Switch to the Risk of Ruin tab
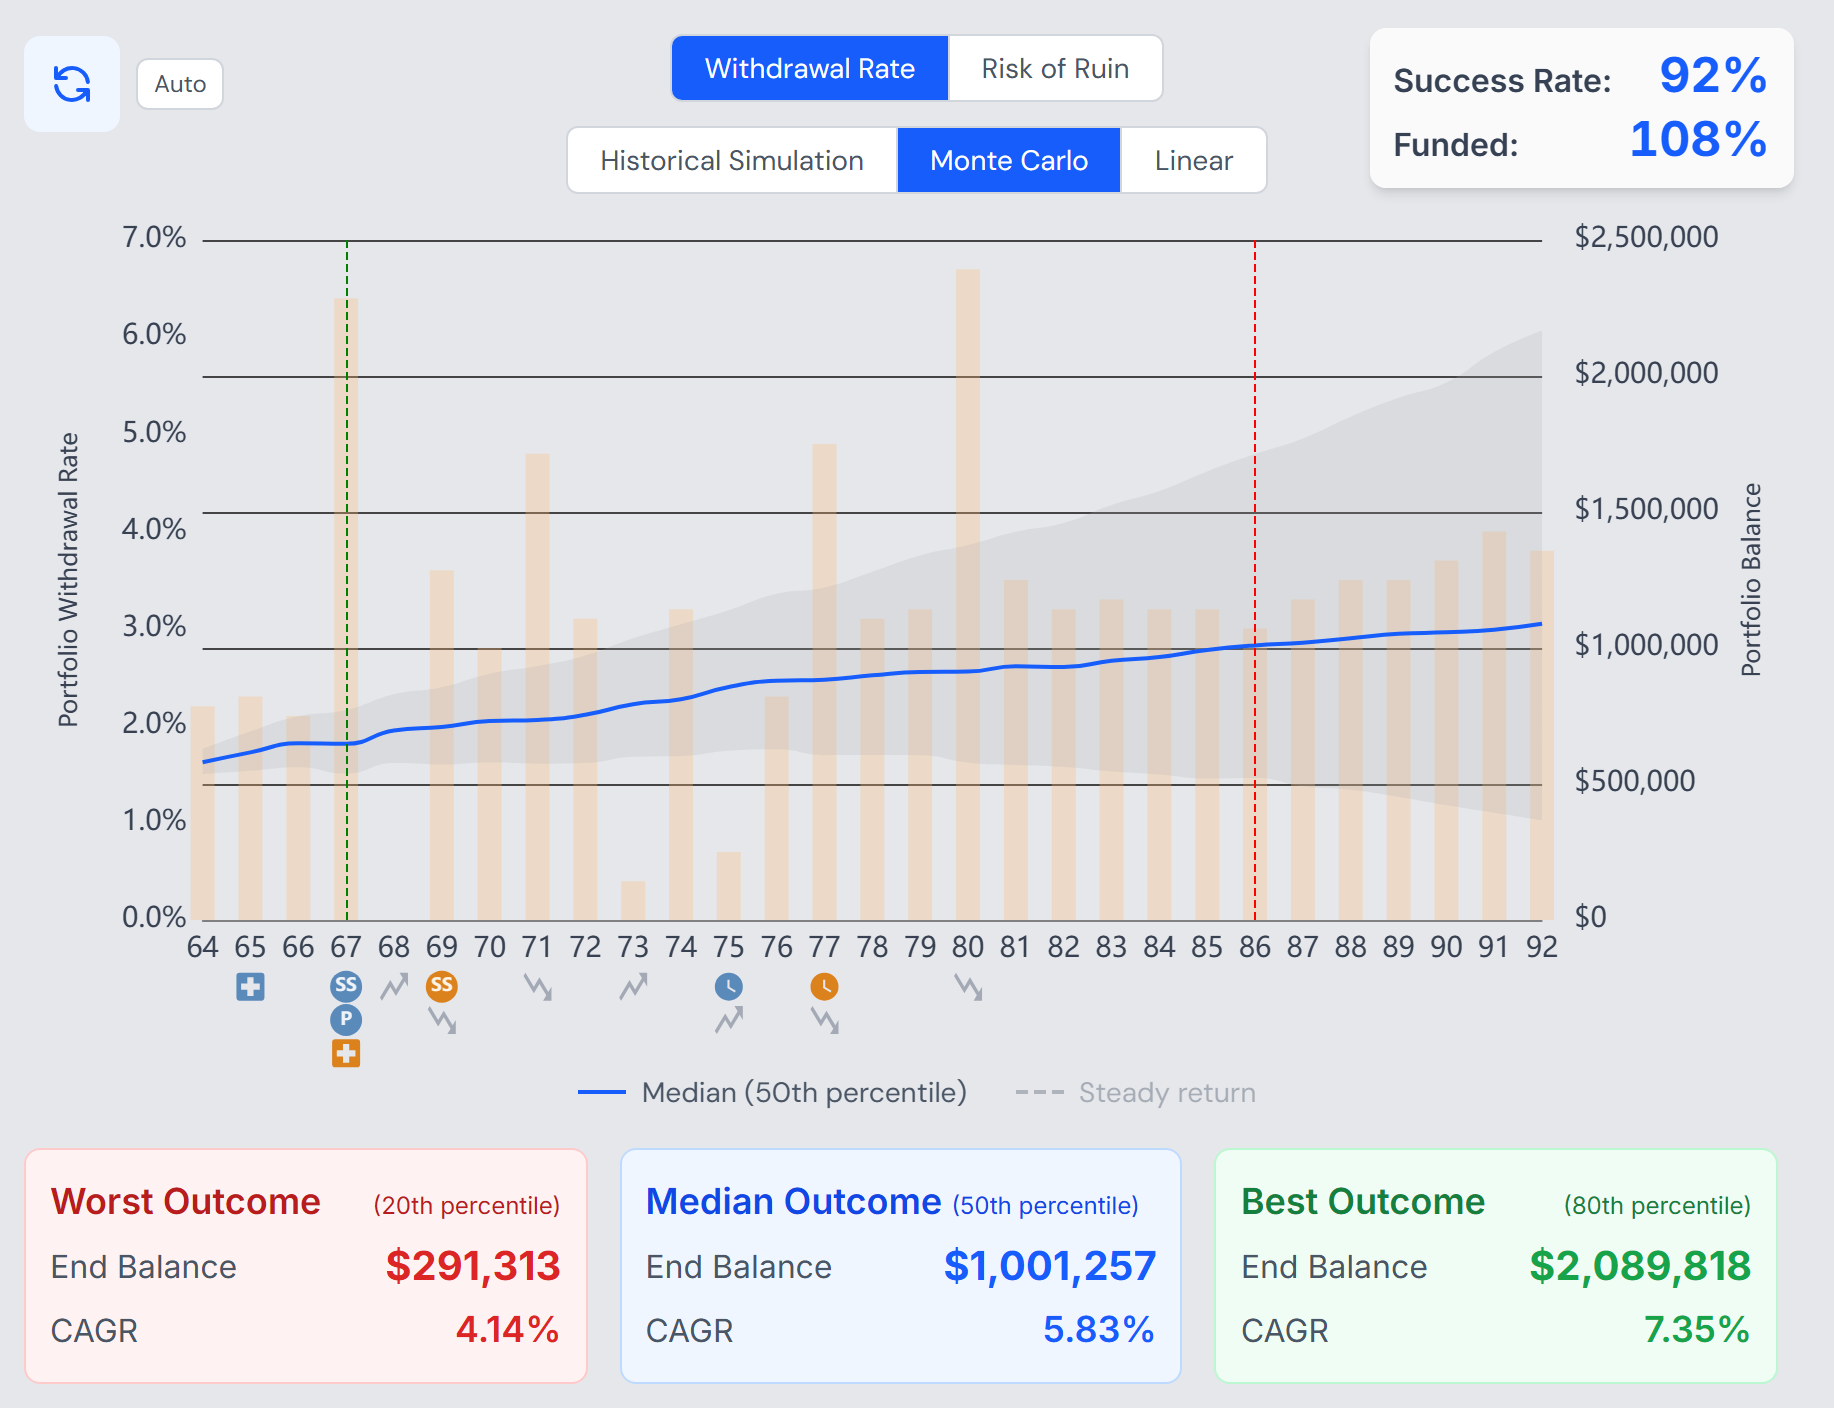 point(1055,68)
